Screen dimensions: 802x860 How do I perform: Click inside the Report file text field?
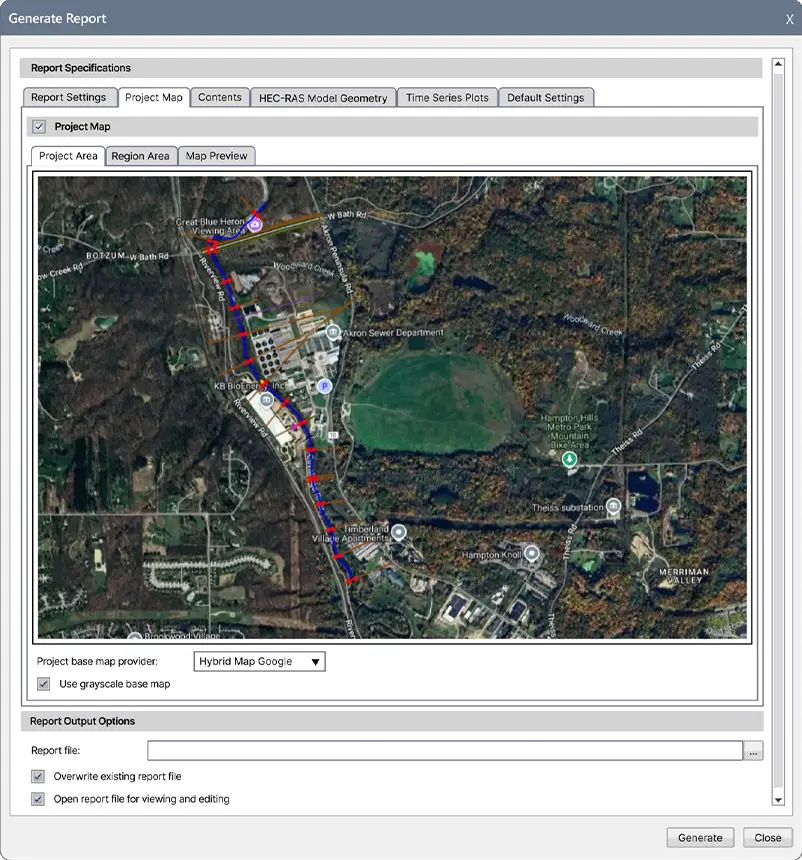coord(444,751)
